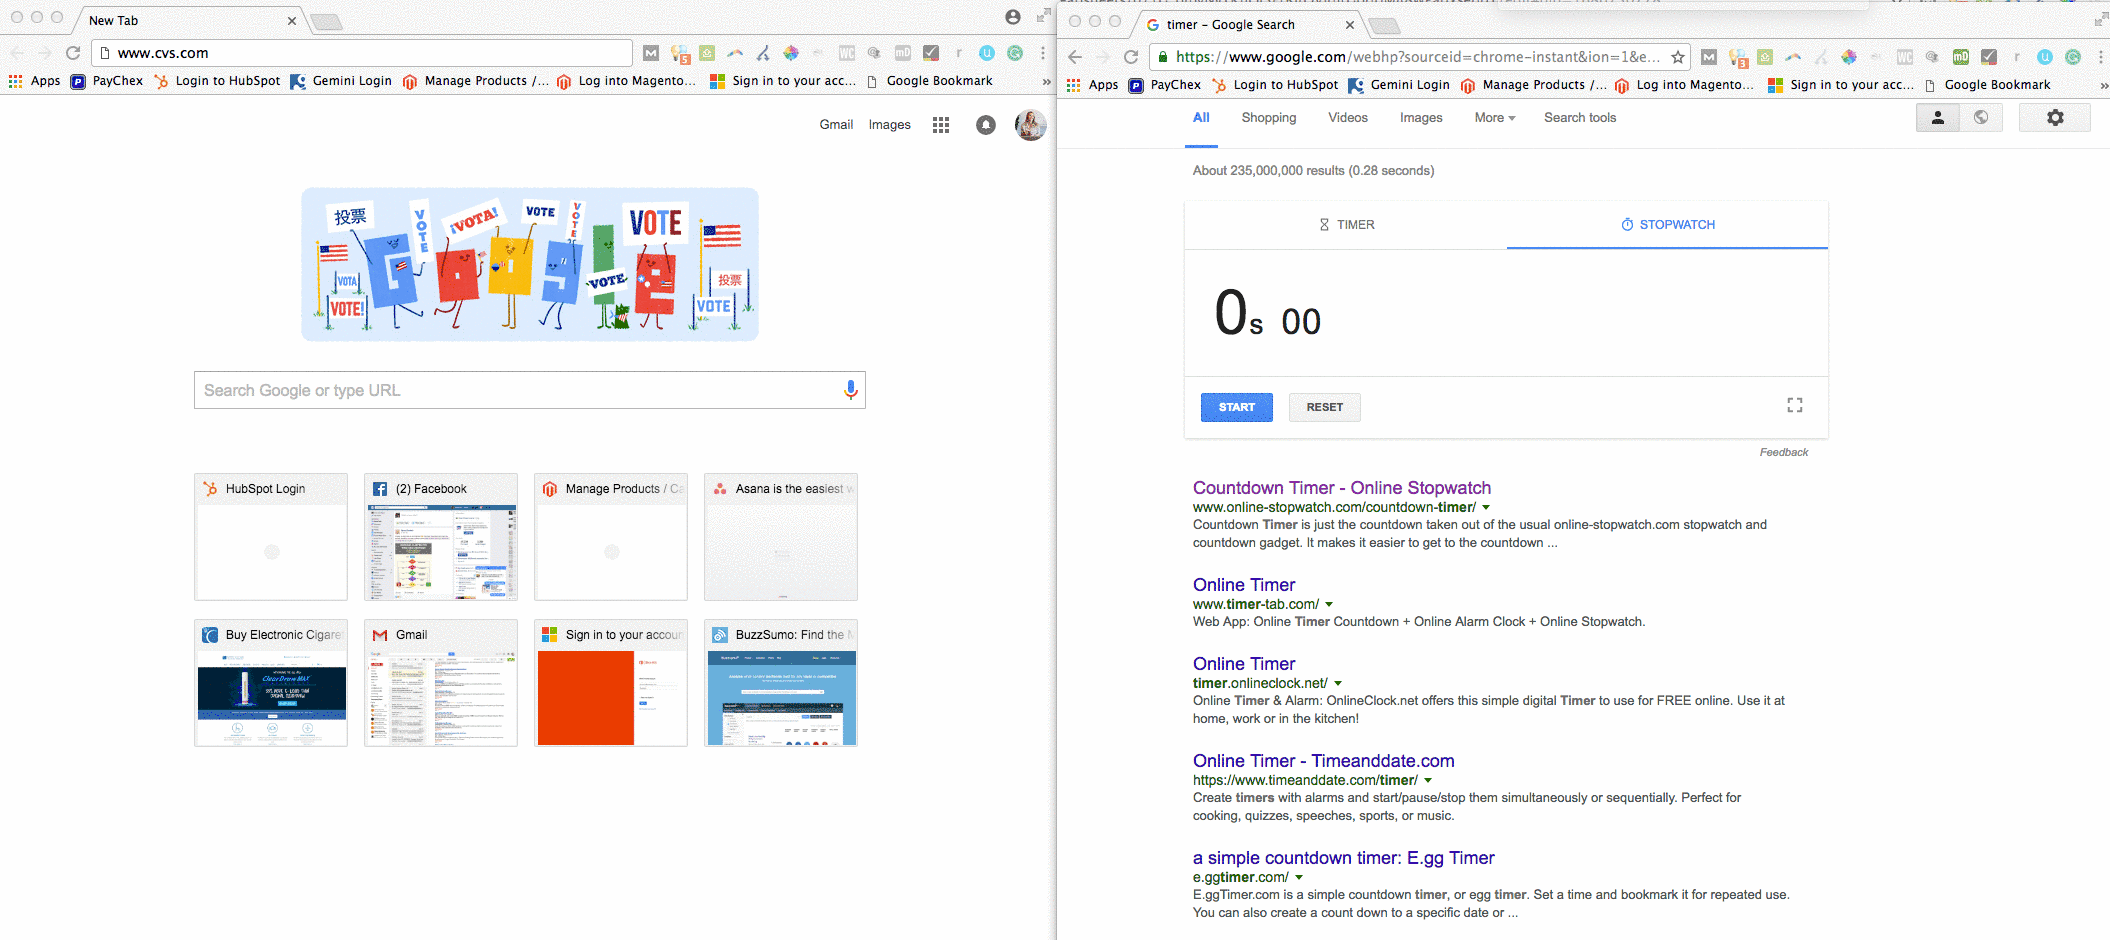Expand the stopwatch to fullscreen

[1795, 405]
